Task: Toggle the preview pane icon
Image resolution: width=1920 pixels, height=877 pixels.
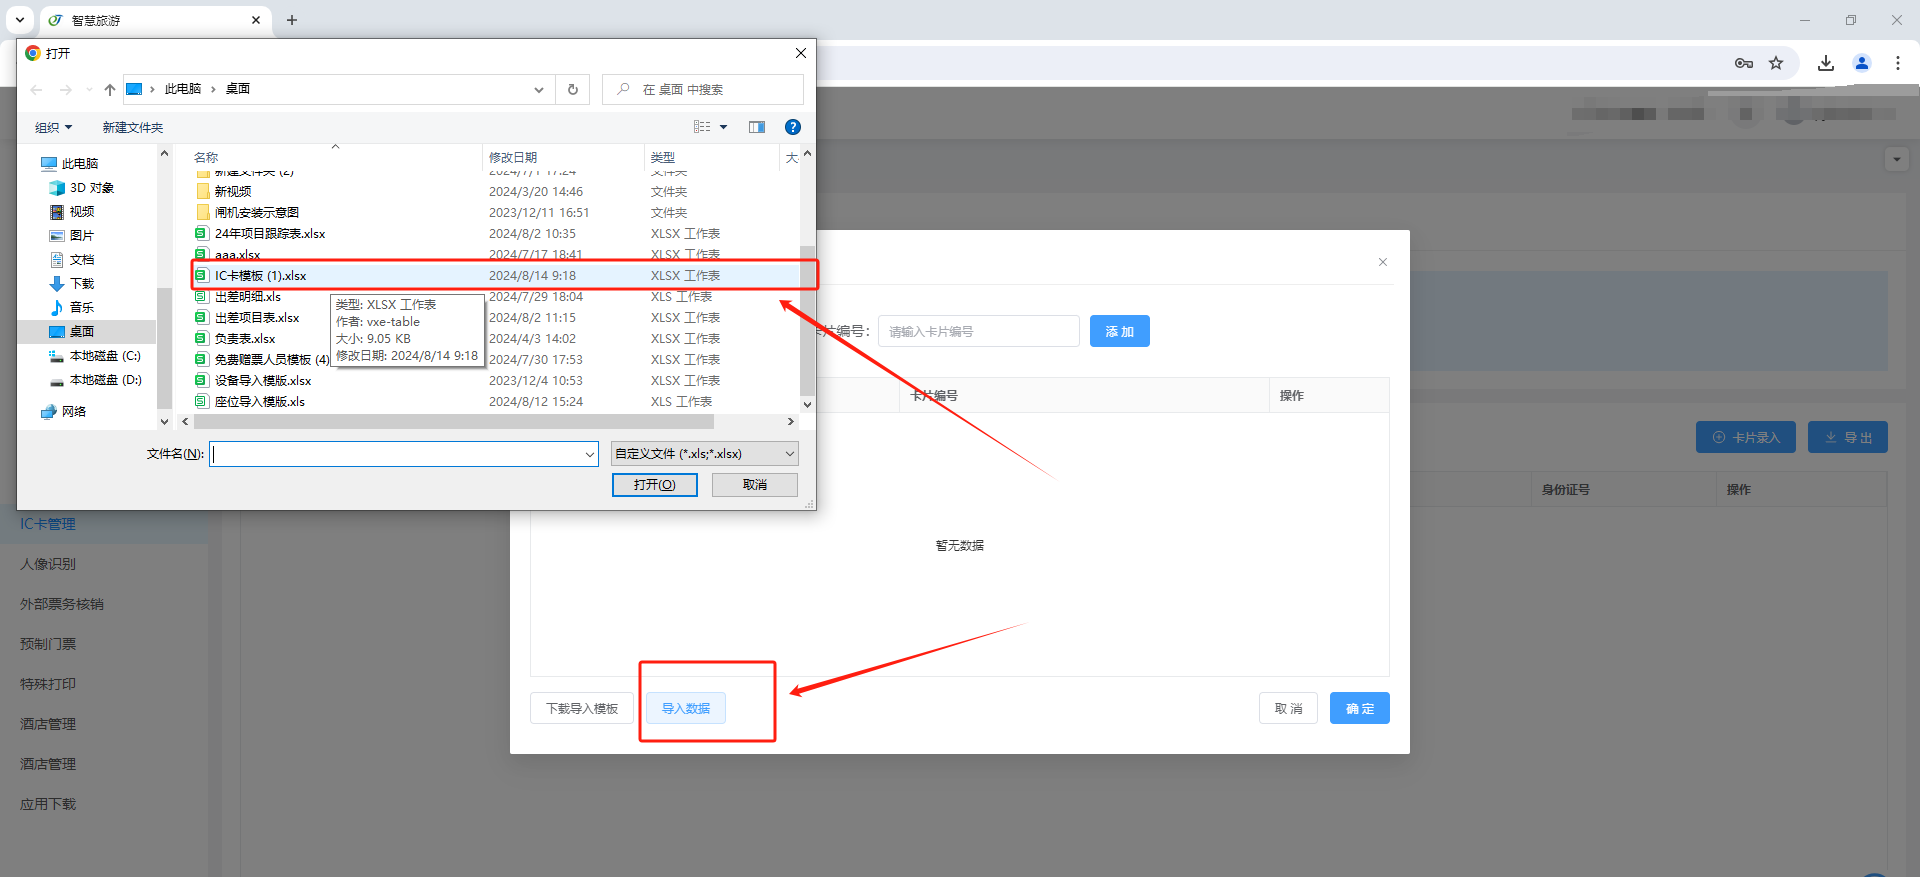Action: [757, 127]
